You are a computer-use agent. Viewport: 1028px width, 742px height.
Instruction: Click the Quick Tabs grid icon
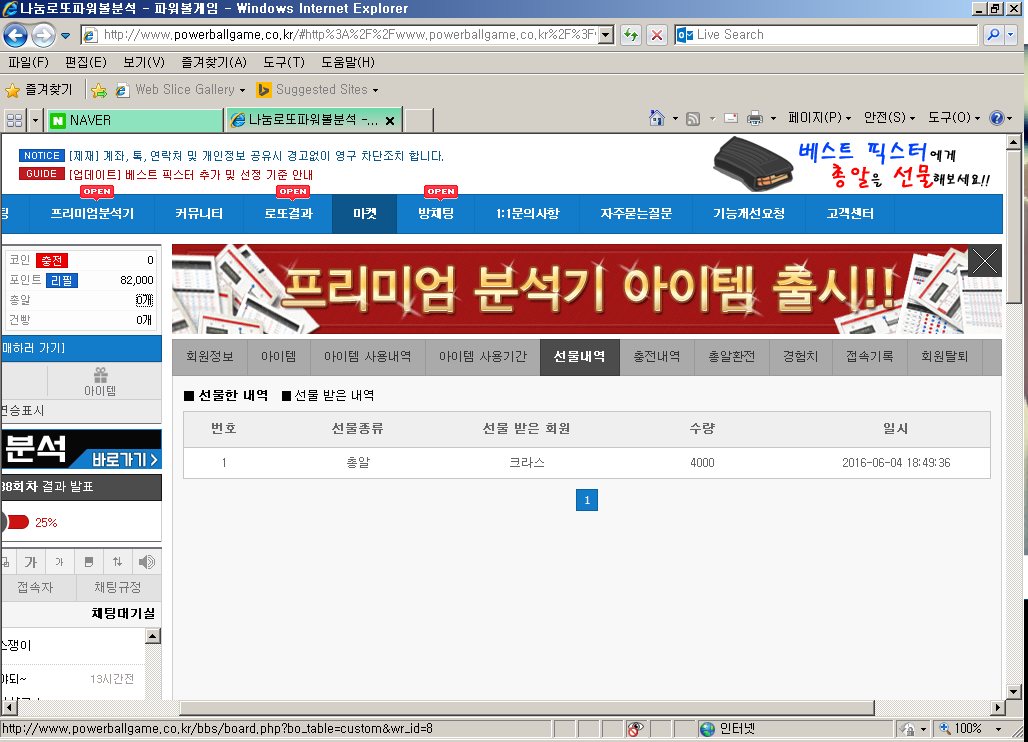pyautogui.click(x=14, y=121)
